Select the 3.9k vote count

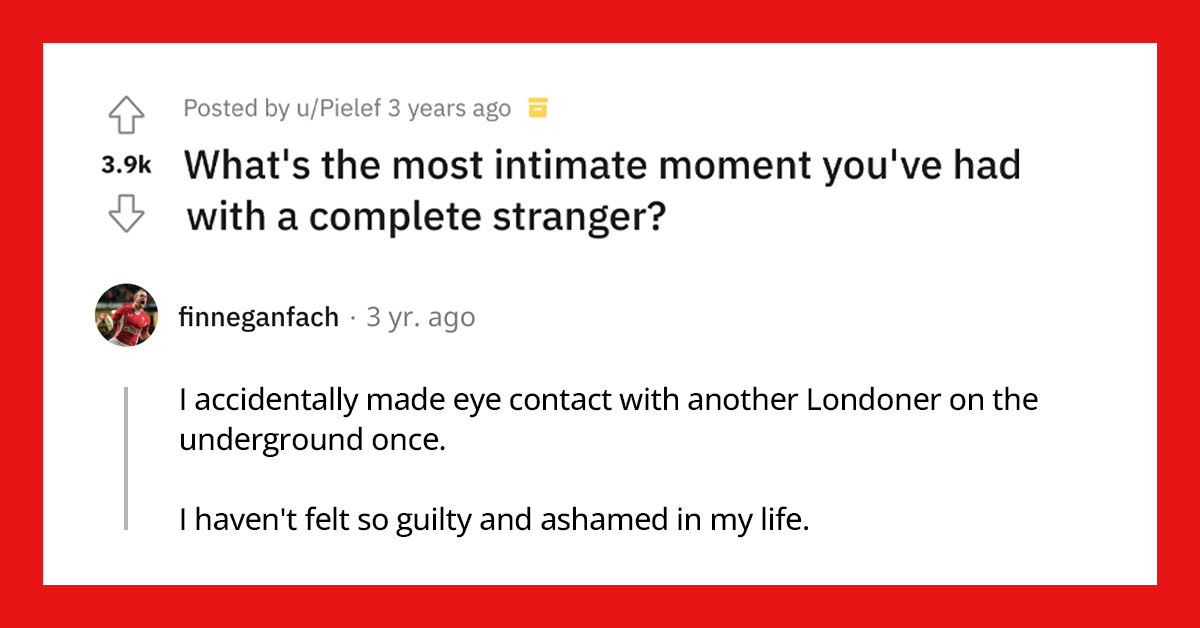pos(125,162)
